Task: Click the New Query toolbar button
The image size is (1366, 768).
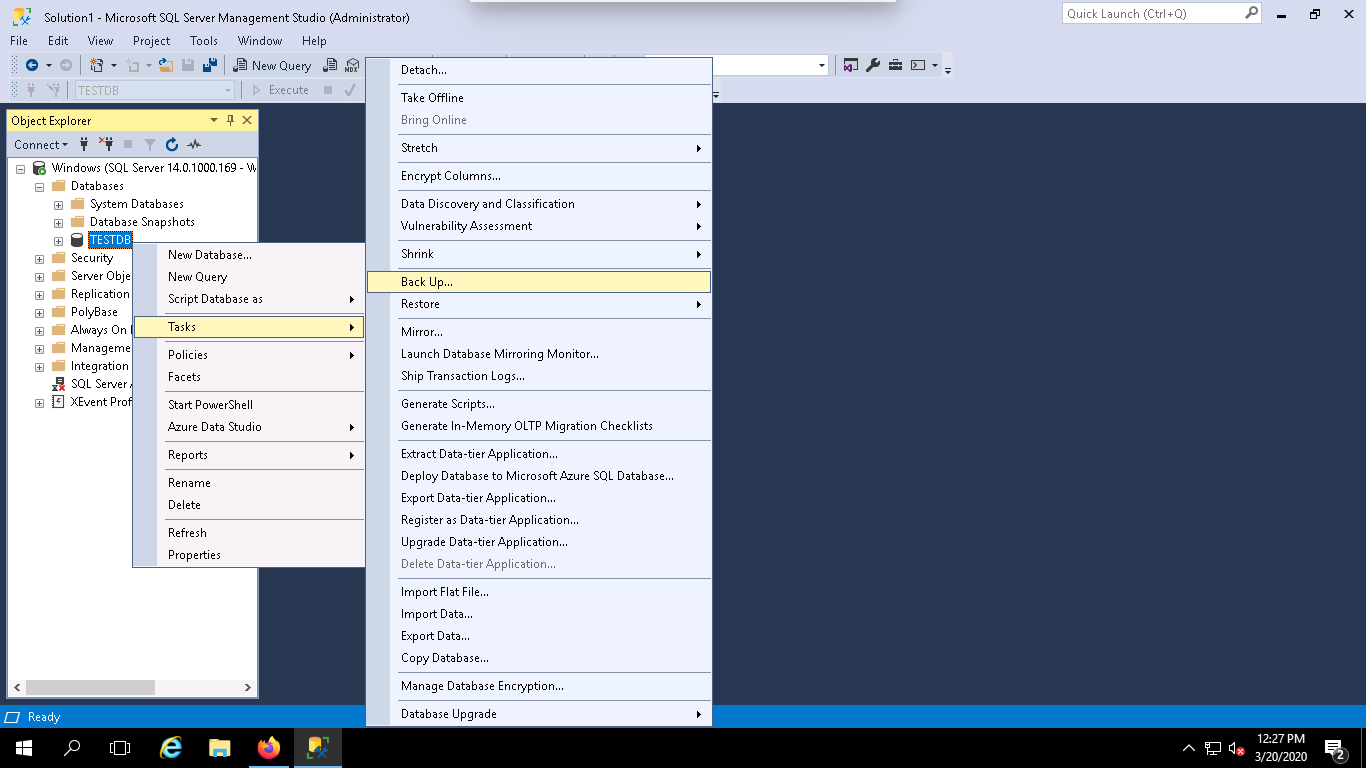Action: click(x=273, y=65)
